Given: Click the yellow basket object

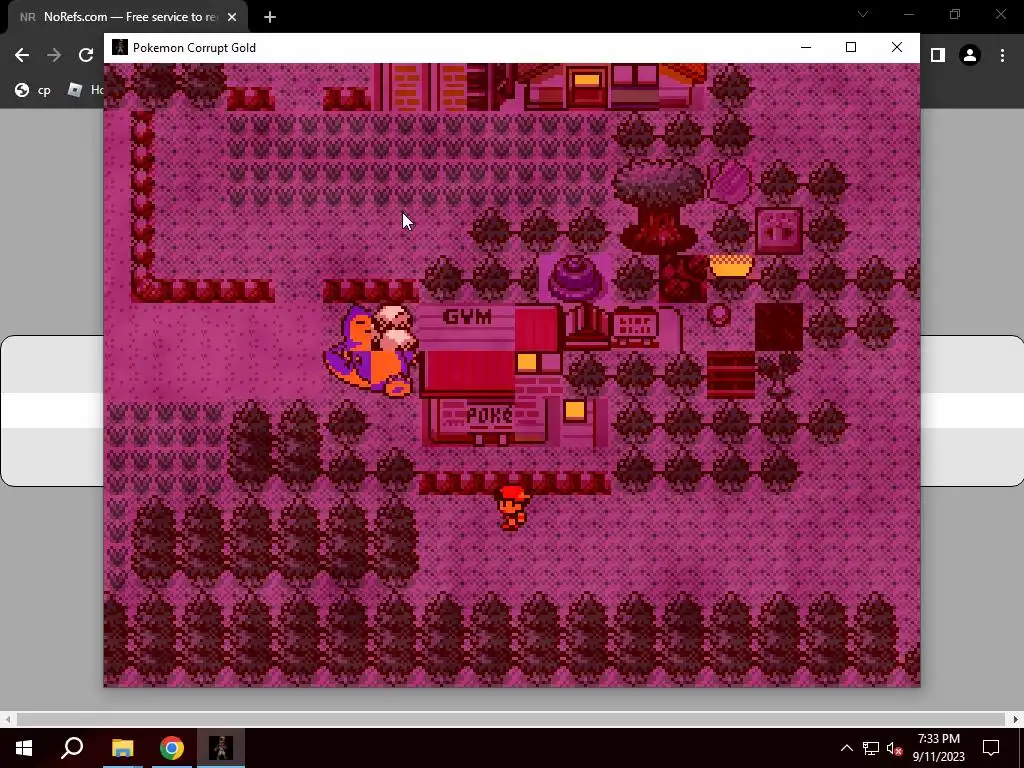Looking at the screenshot, I should coord(731,266).
